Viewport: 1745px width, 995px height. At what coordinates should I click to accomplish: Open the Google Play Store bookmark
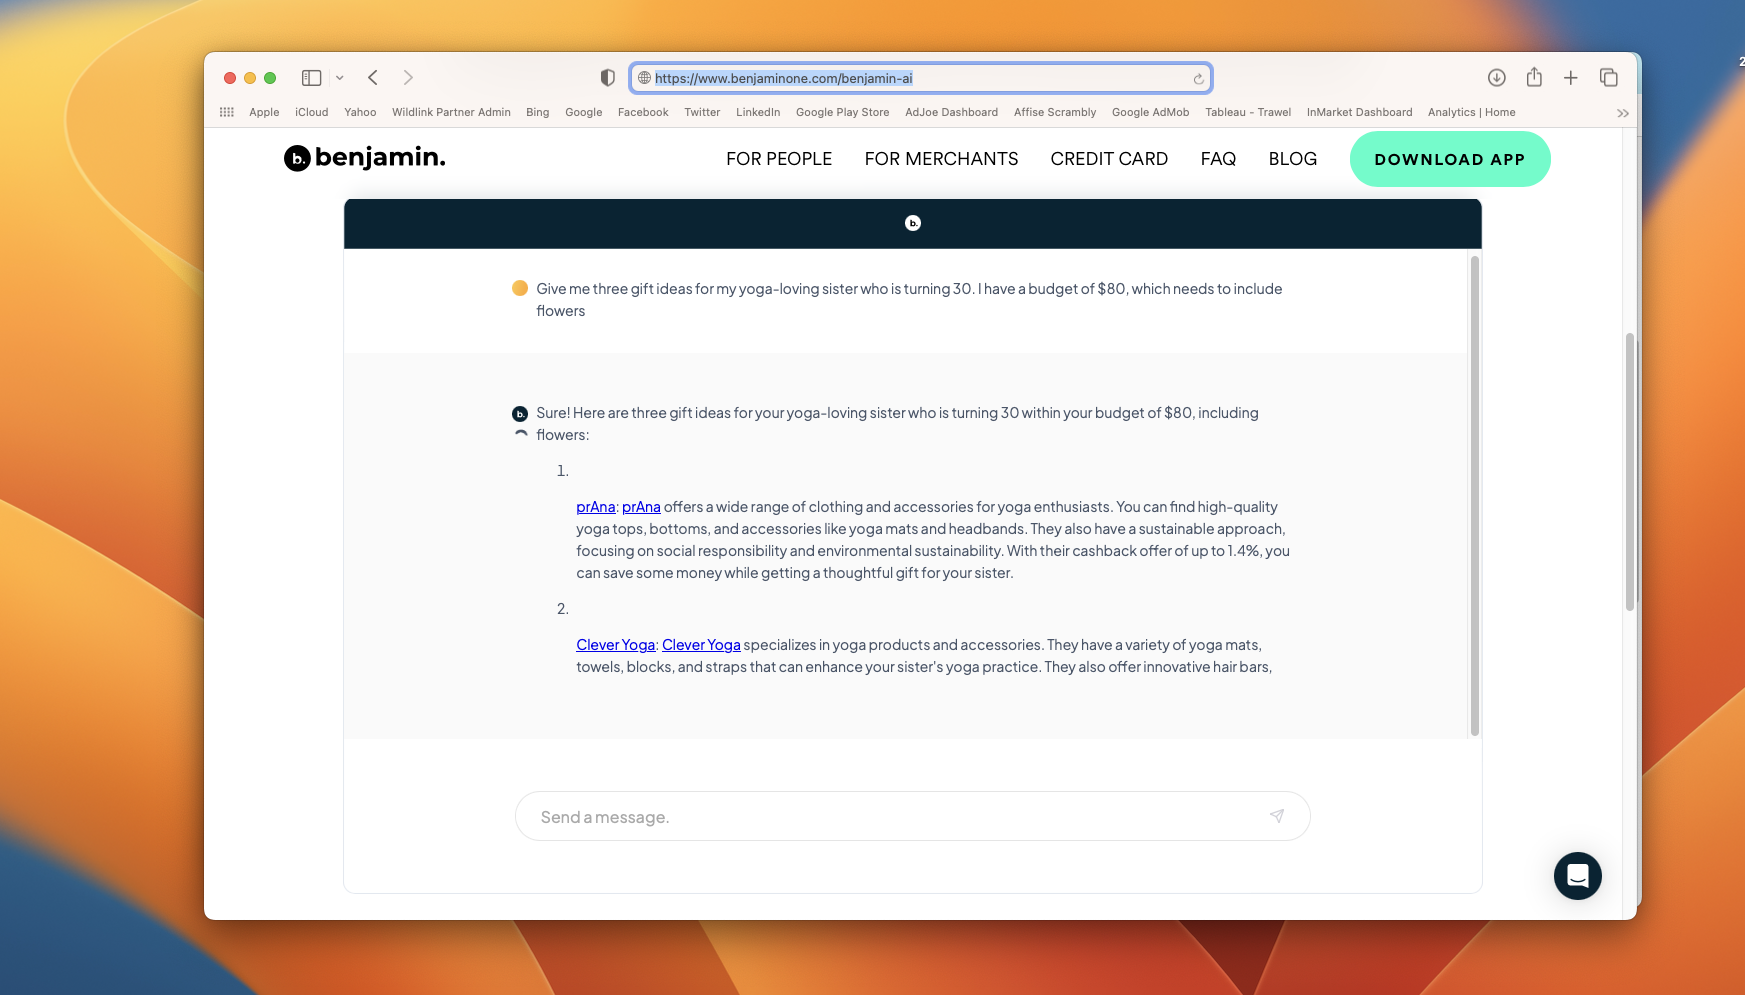point(843,112)
